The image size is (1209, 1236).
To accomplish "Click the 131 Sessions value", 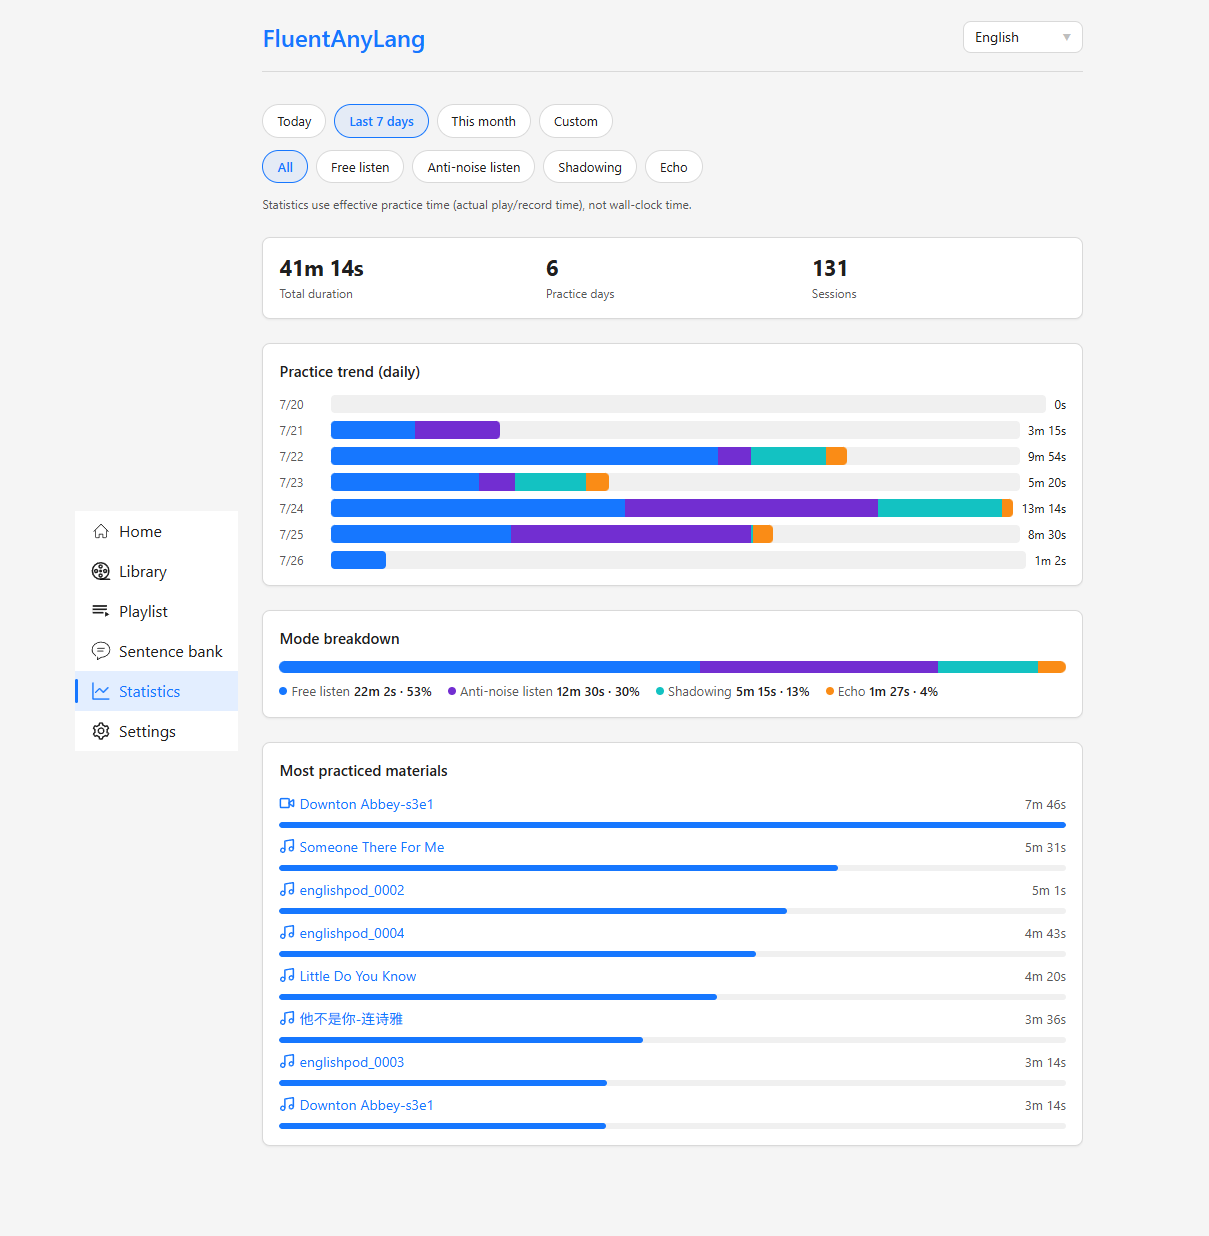I will [x=830, y=268].
